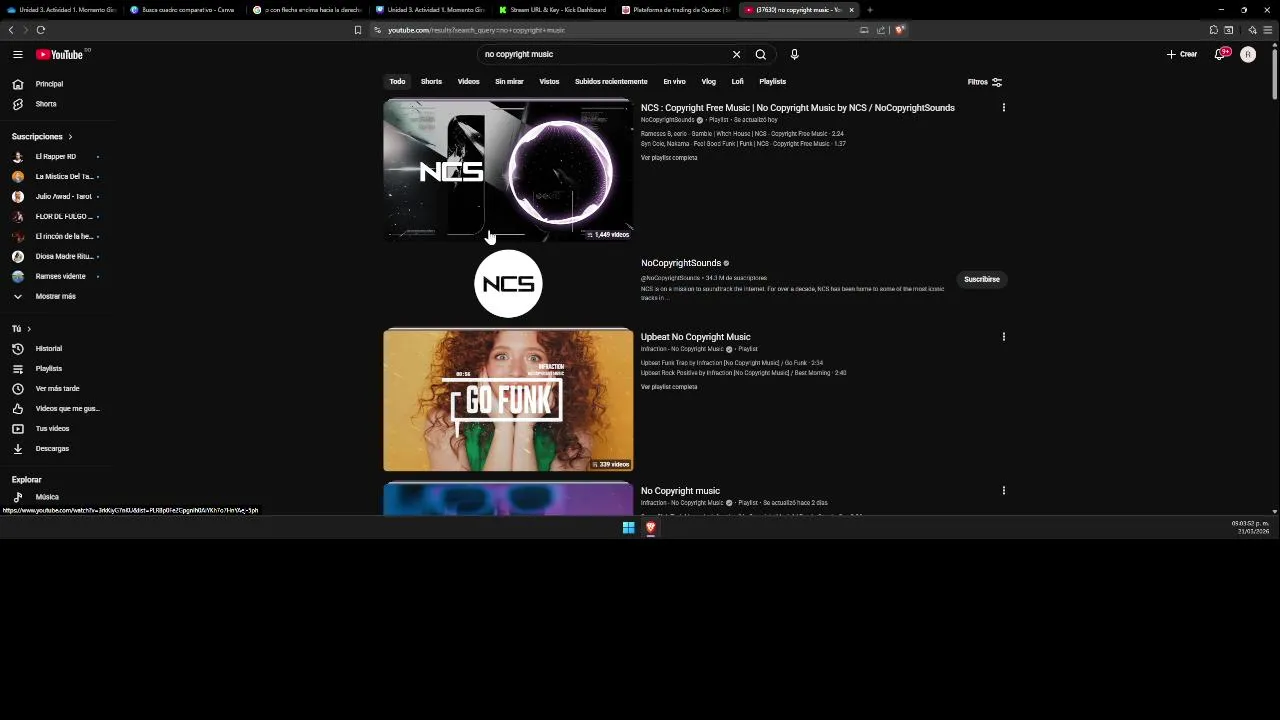Open the notifications bell

[1220, 54]
